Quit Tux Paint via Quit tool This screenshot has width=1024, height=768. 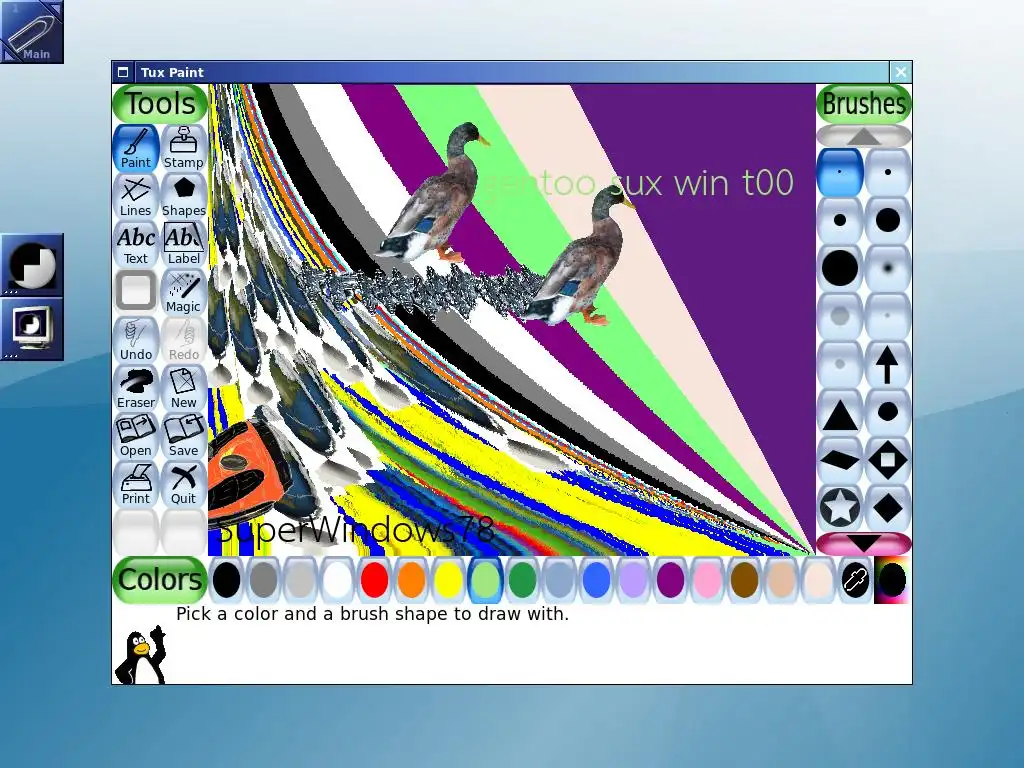(x=184, y=485)
